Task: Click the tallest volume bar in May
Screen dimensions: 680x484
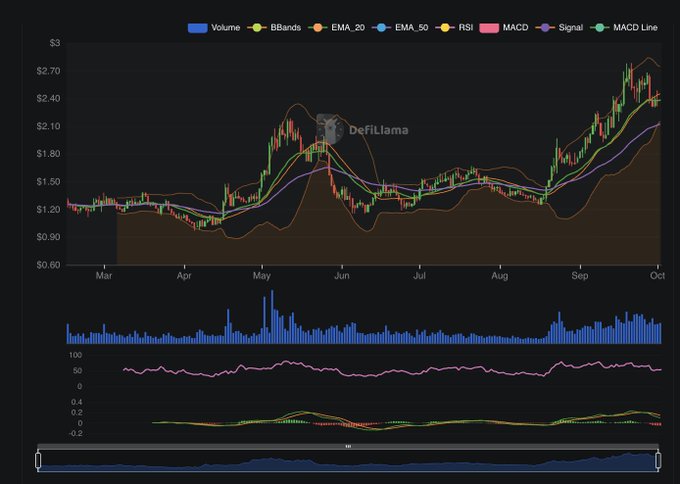Action: tap(272, 317)
